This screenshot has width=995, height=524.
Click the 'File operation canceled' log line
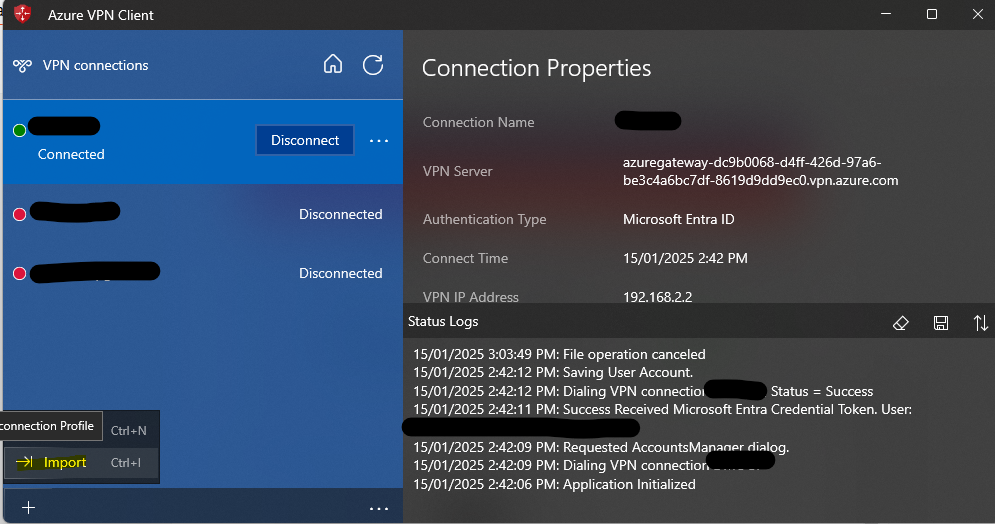(559, 354)
